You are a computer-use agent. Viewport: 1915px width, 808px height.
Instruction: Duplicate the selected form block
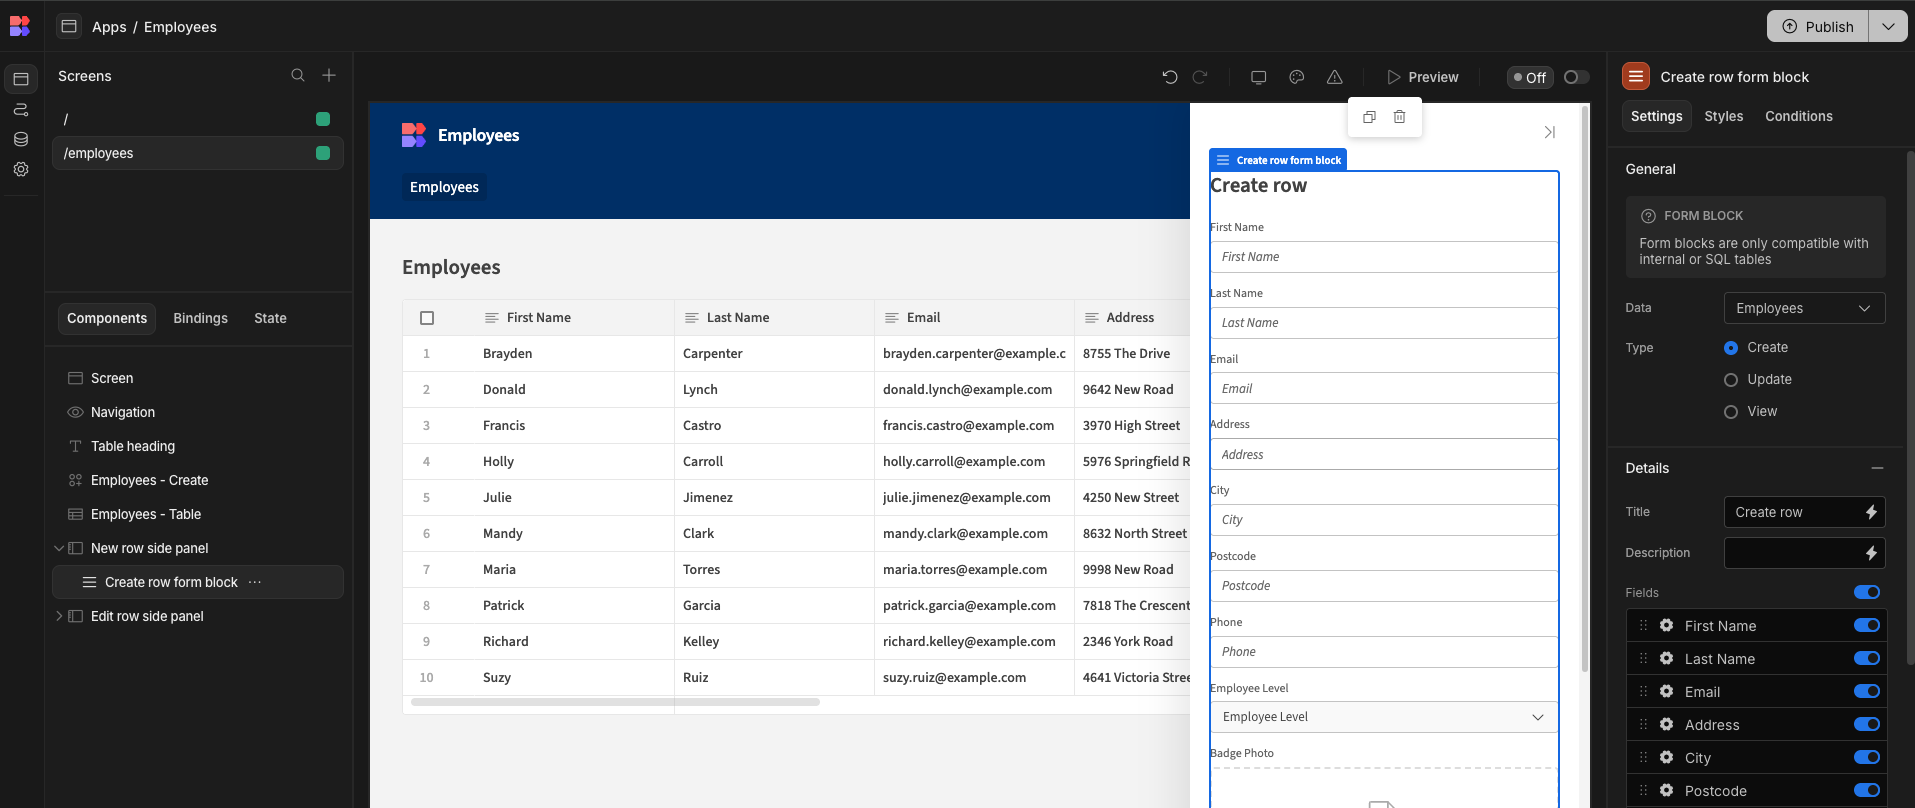(x=1370, y=117)
